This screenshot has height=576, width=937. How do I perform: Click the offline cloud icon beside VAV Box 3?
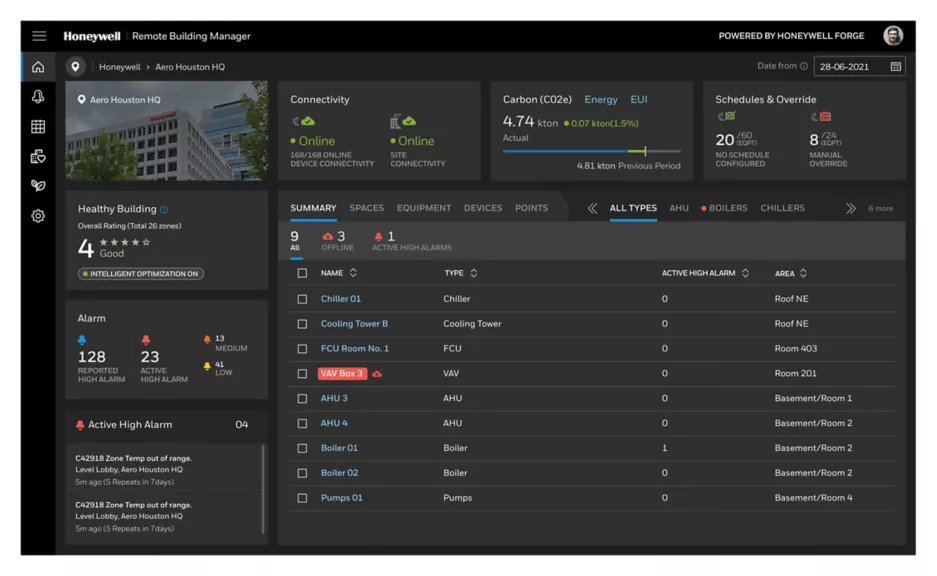click(376, 374)
